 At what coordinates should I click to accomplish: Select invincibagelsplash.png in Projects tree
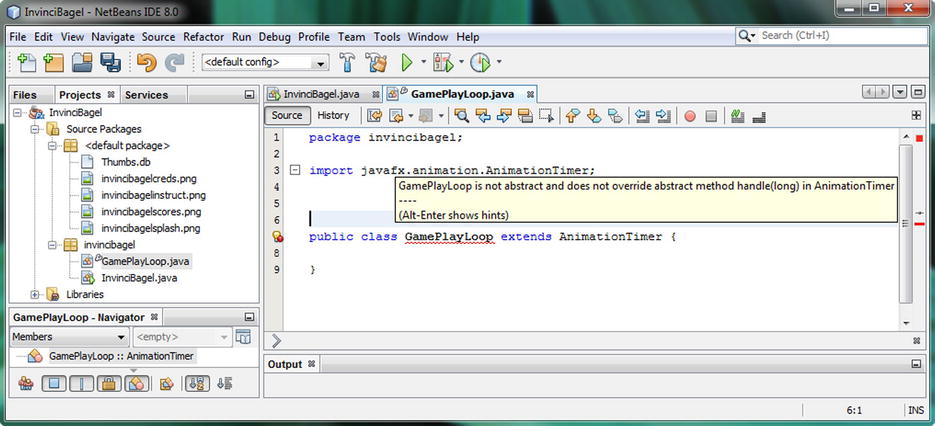pyautogui.click(x=150, y=228)
